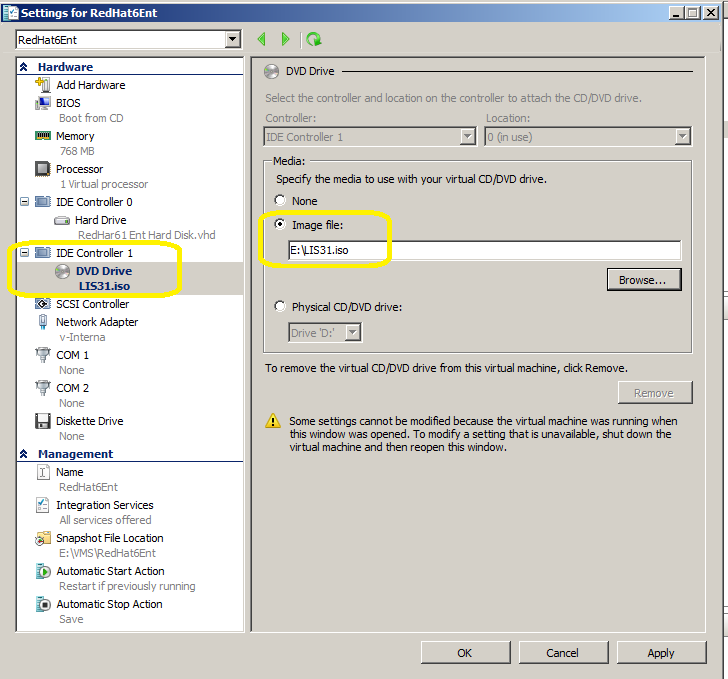Select the Image file radio button

280,225
